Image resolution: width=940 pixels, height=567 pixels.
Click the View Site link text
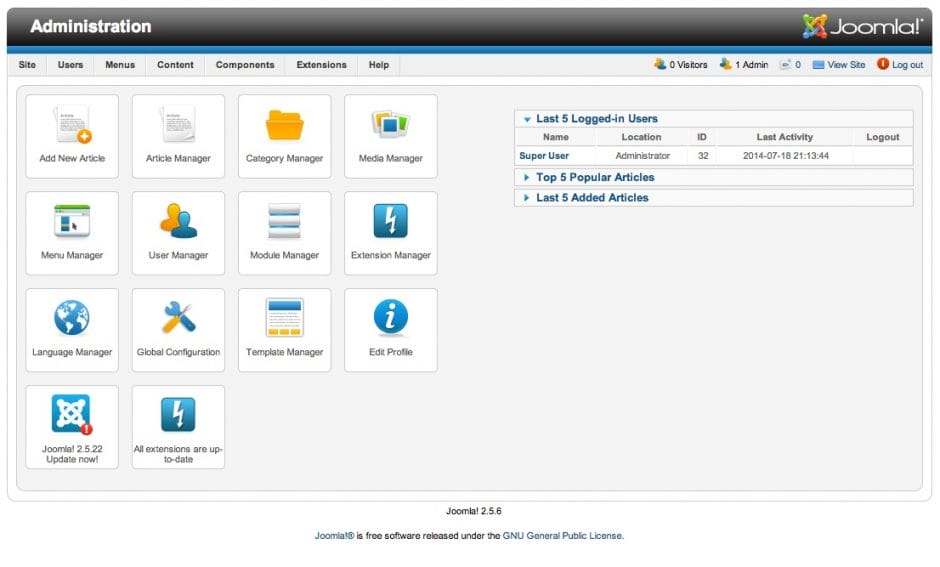point(846,65)
